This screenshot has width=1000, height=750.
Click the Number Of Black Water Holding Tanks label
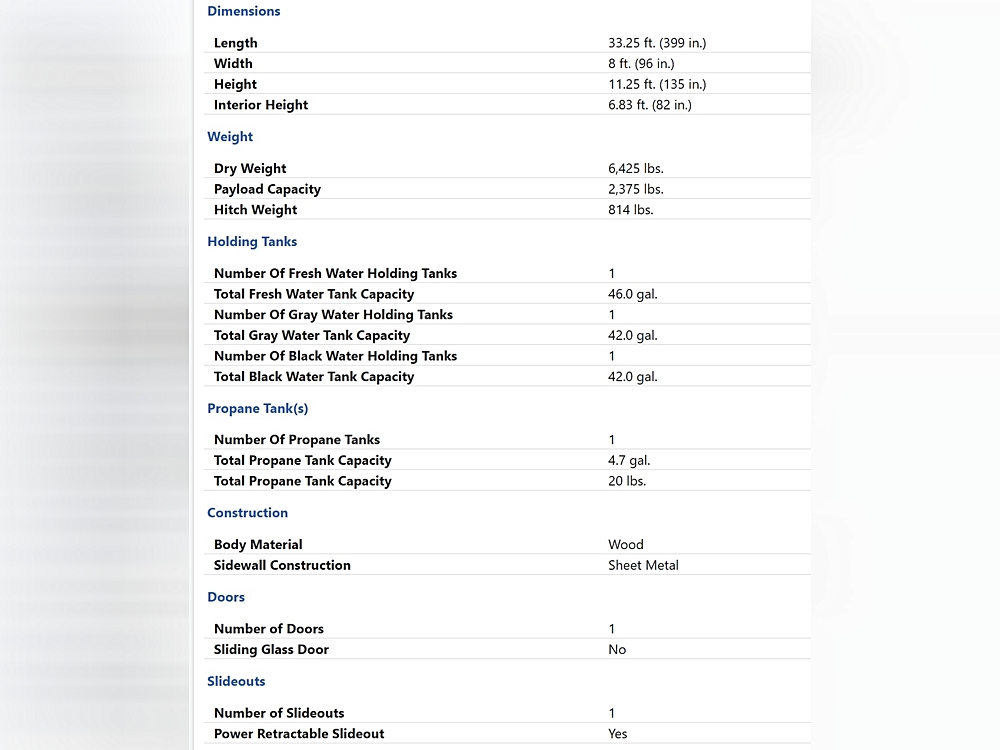[x=335, y=356]
